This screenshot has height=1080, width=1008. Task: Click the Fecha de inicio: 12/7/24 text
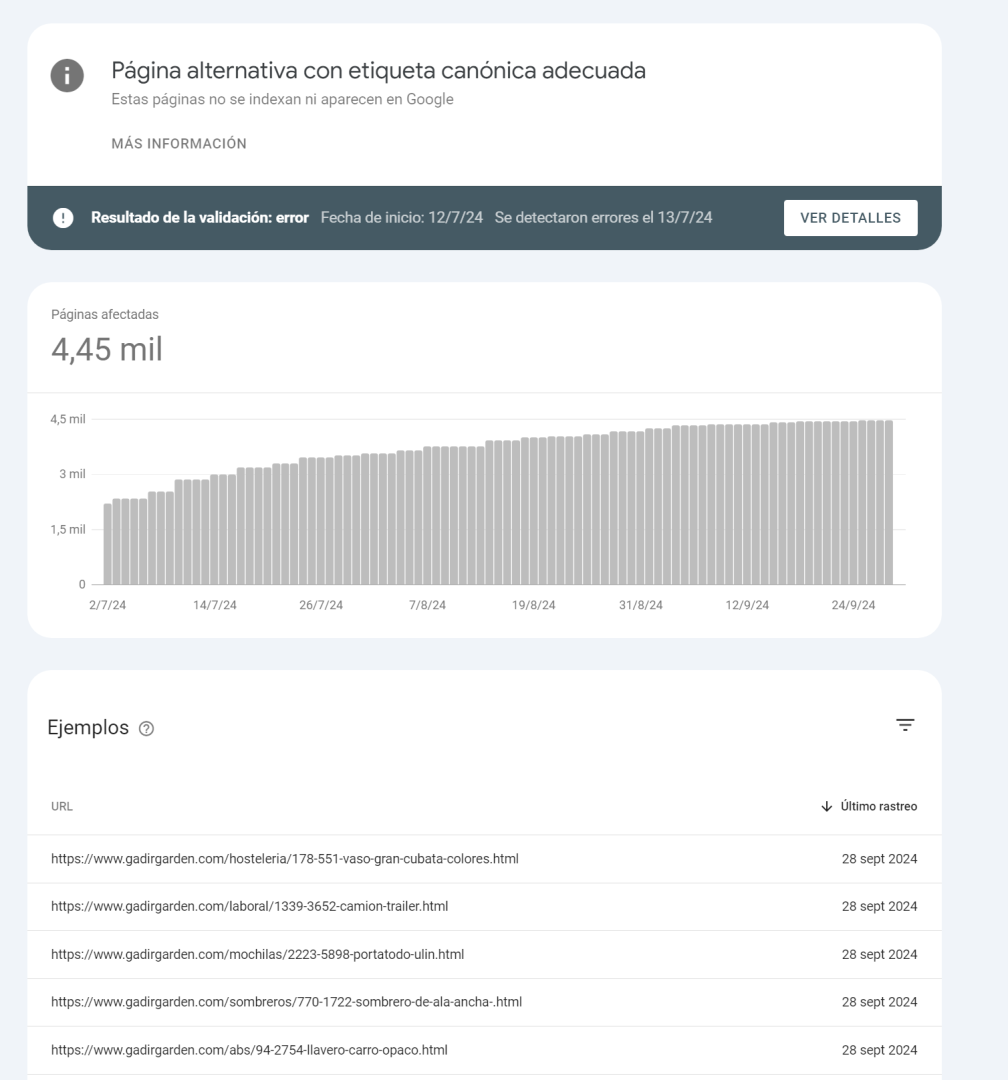pyautogui.click(x=402, y=218)
